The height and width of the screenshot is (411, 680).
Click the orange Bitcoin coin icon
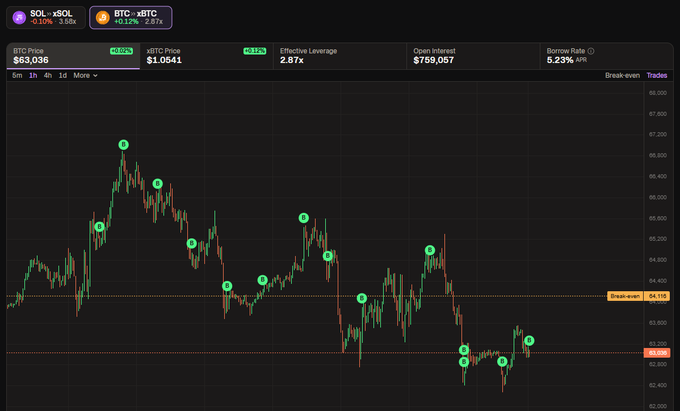coord(103,17)
